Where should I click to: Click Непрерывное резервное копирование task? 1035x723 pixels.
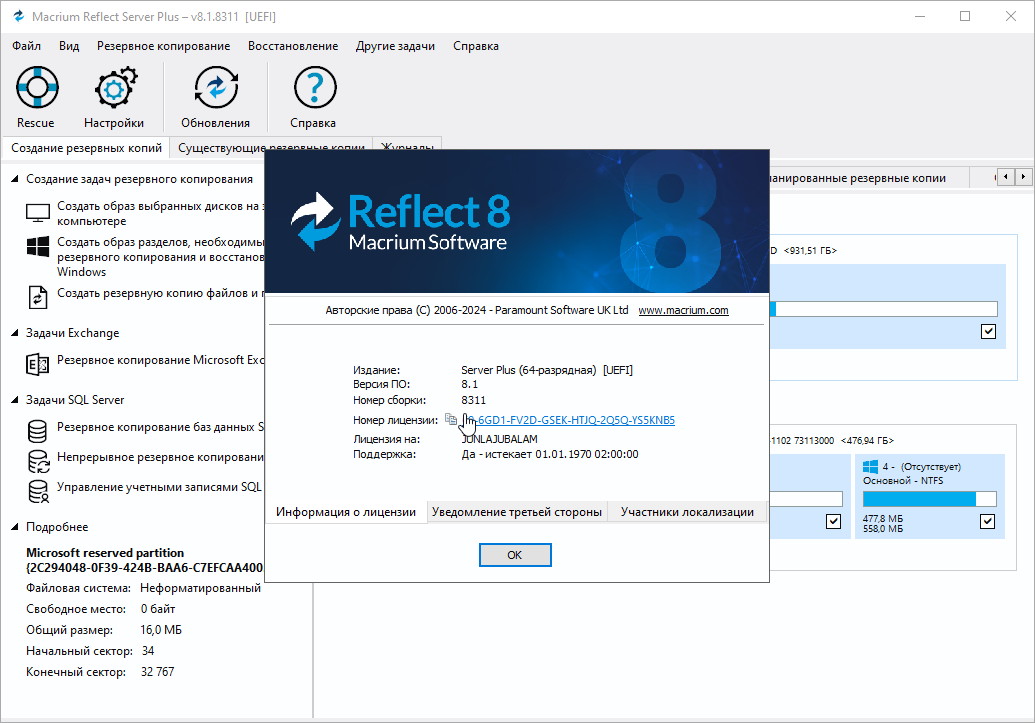click(x=160, y=457)
